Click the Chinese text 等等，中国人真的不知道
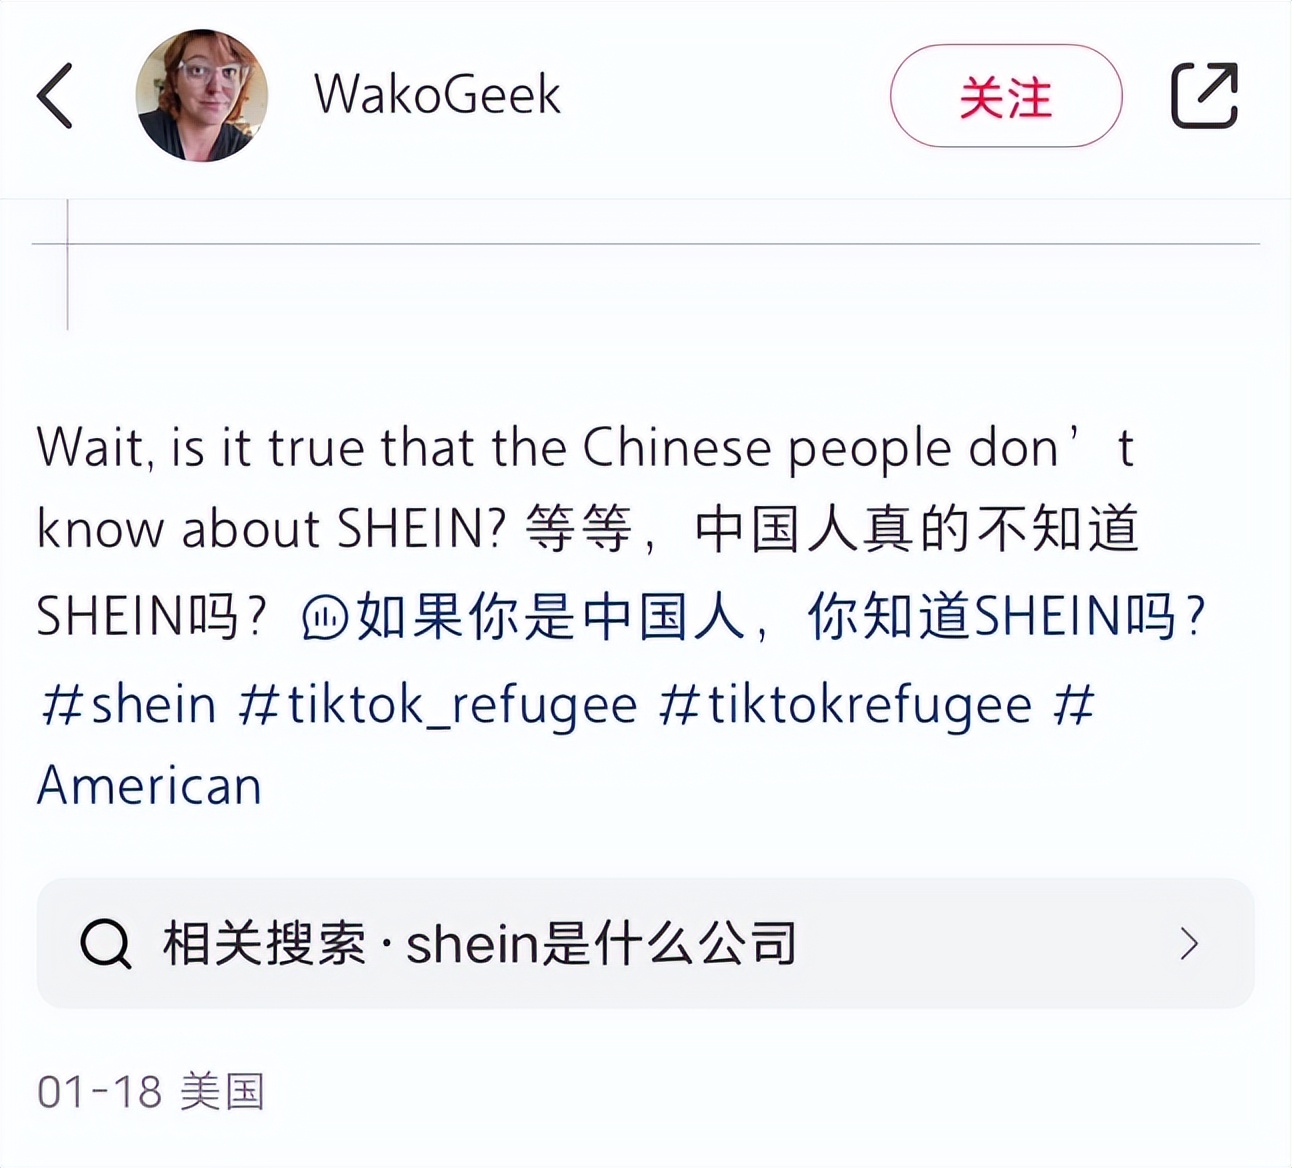The height and width of the screenshot is (1168, 1292). click(830, 530)
